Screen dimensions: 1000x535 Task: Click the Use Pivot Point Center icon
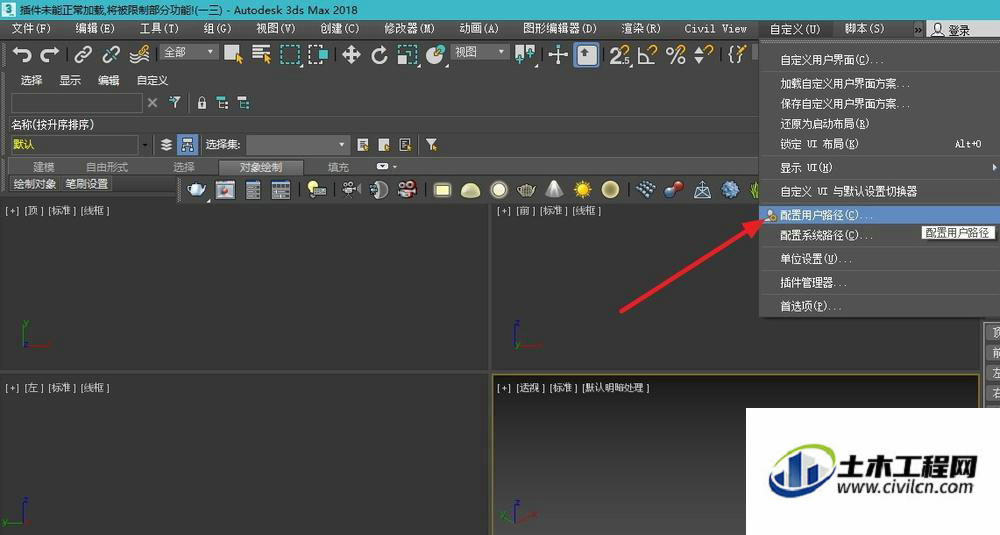(x=525, y=55)
